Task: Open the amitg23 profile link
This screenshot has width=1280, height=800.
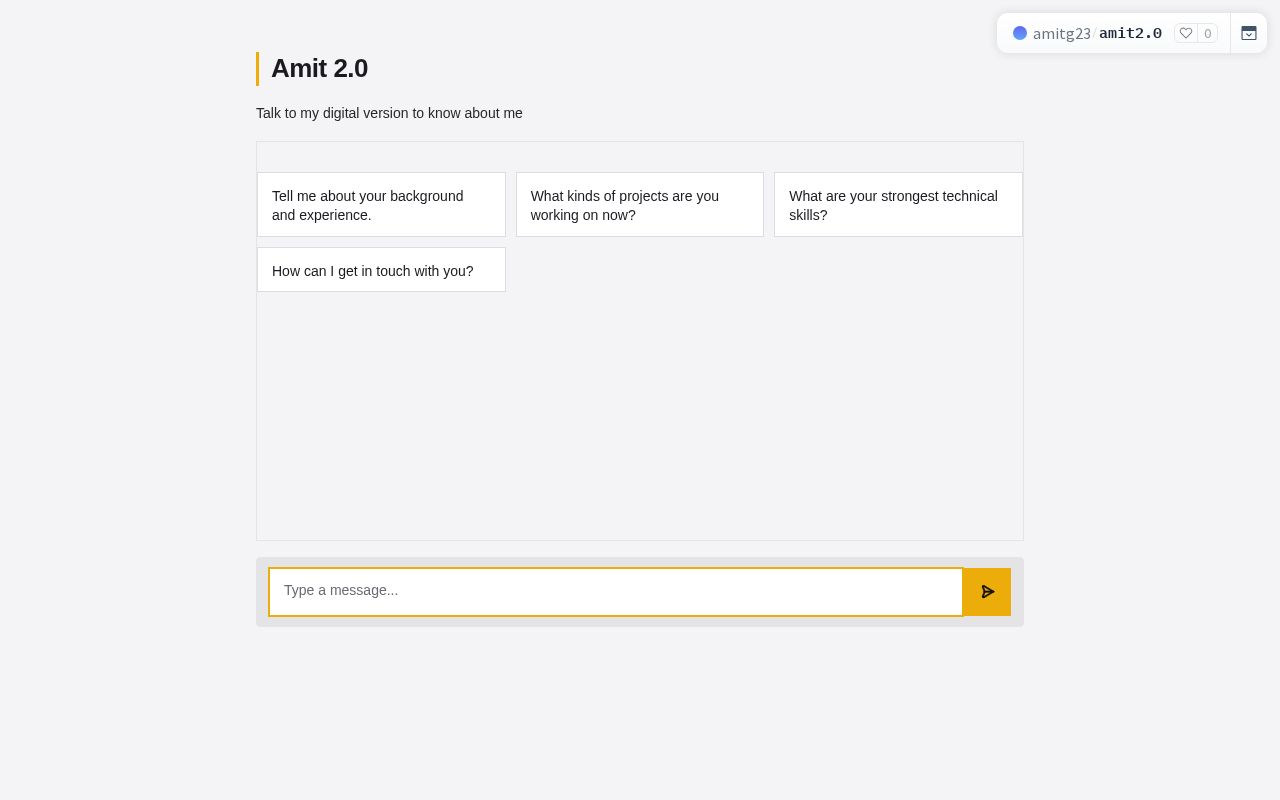Action: click(1061, 33)
